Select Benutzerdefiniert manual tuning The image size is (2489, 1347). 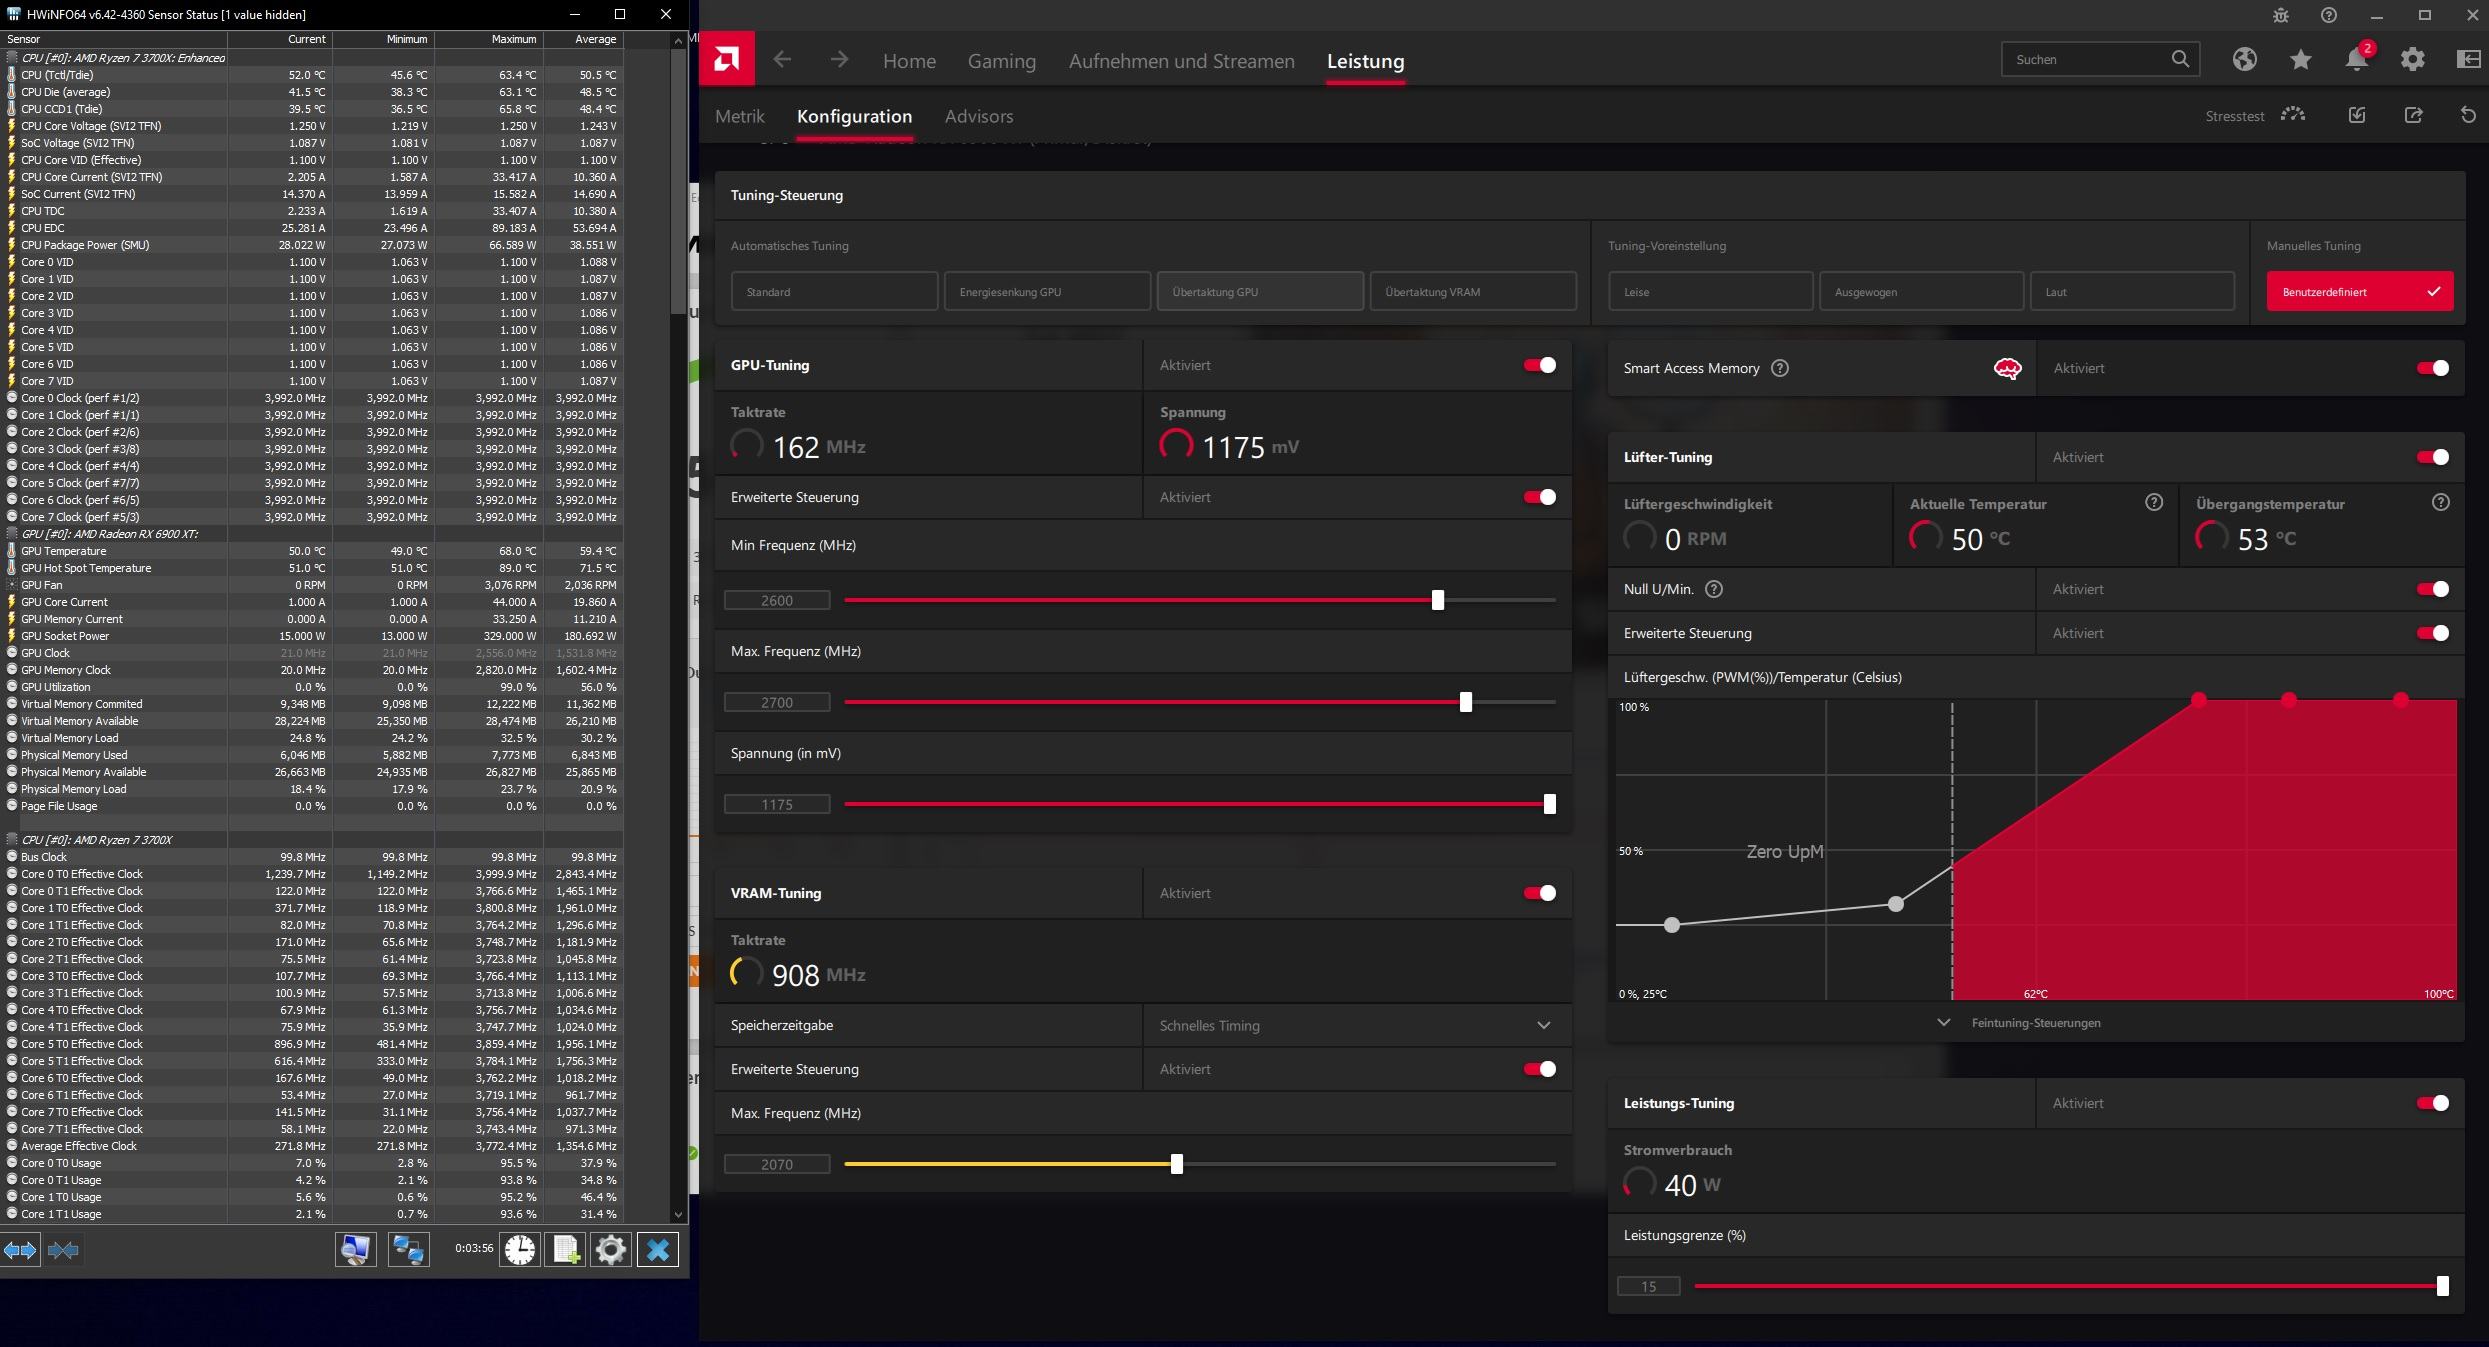[2360, 292]
